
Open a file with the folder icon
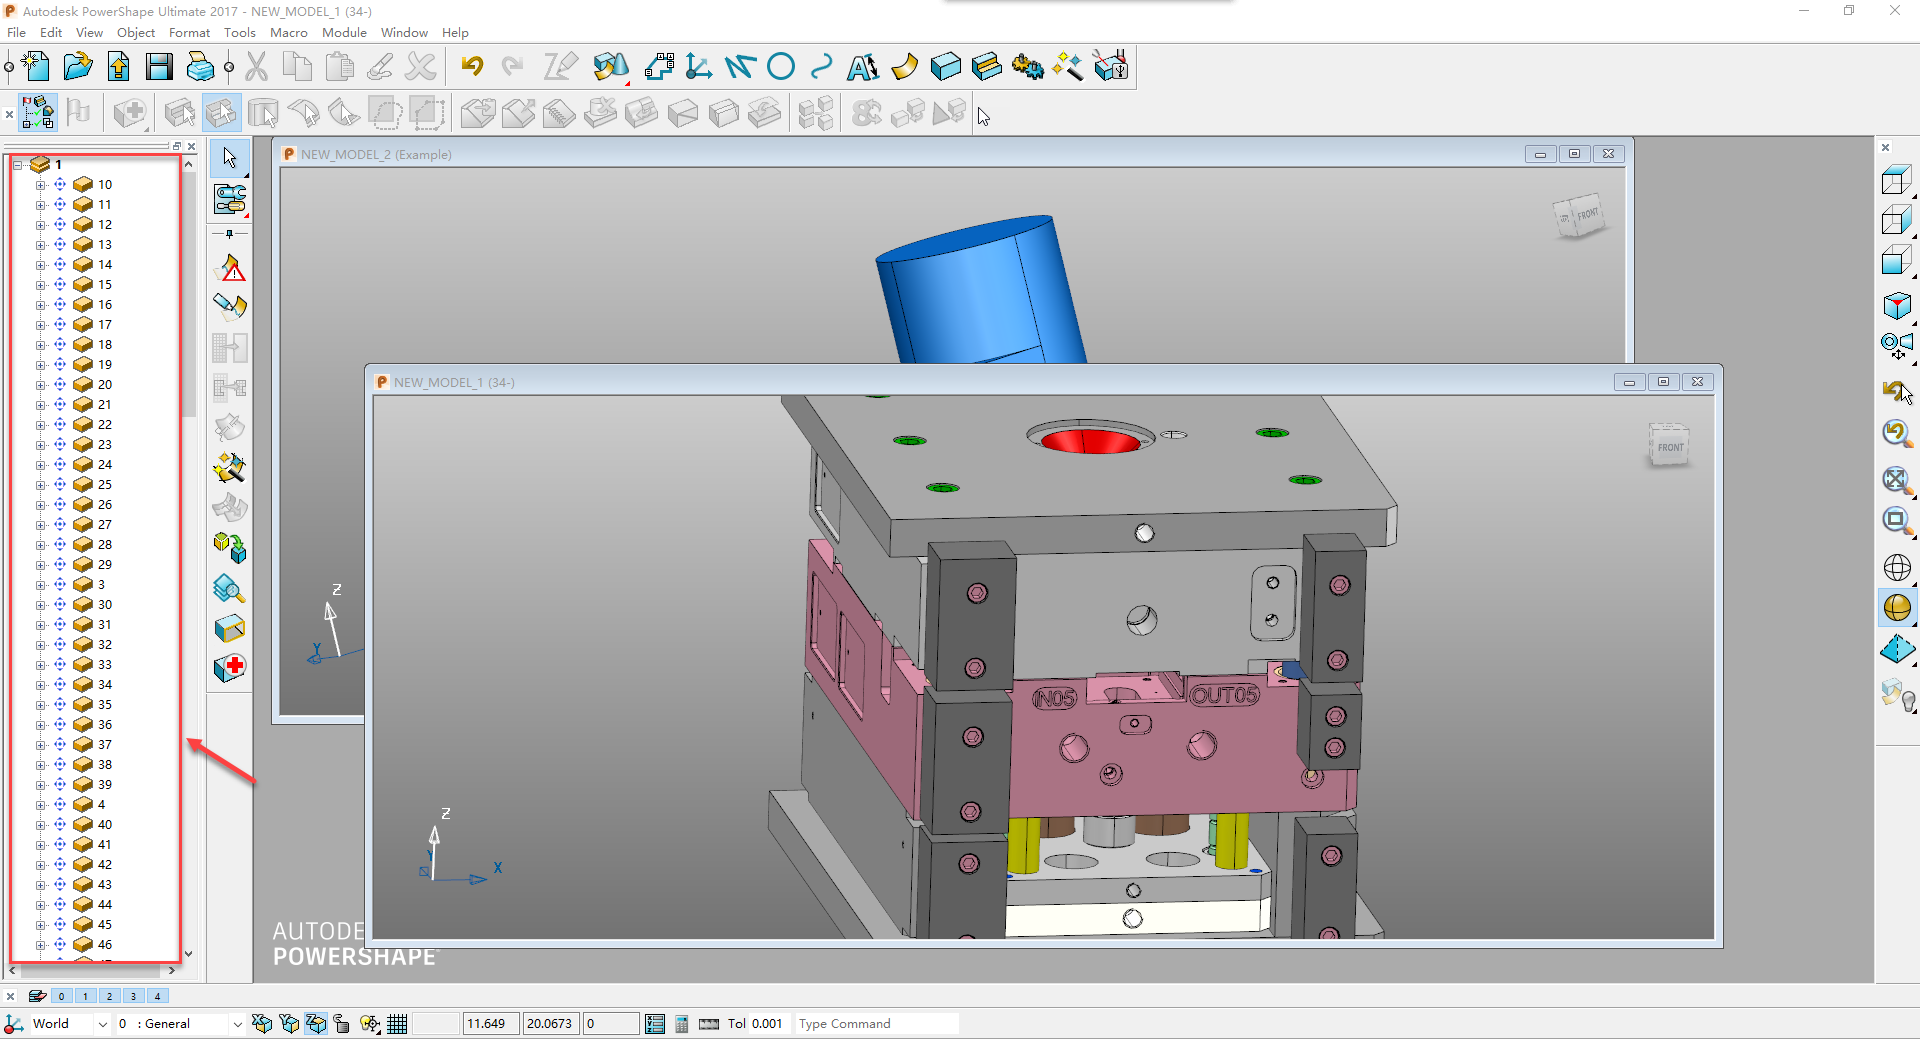(x=78, y=66)
